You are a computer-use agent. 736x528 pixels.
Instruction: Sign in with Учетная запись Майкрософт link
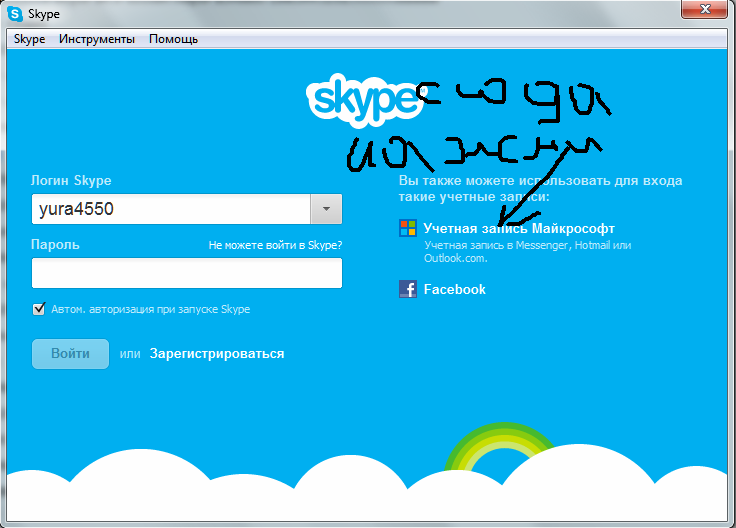tap(519, 229)
